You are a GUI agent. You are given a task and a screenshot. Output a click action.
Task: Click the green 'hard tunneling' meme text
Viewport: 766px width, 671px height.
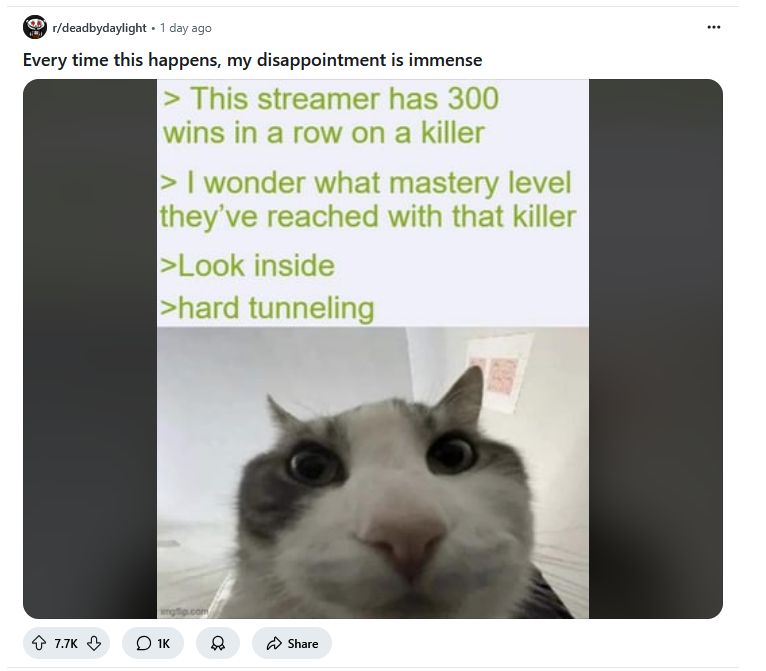click(x=267, y=309)
